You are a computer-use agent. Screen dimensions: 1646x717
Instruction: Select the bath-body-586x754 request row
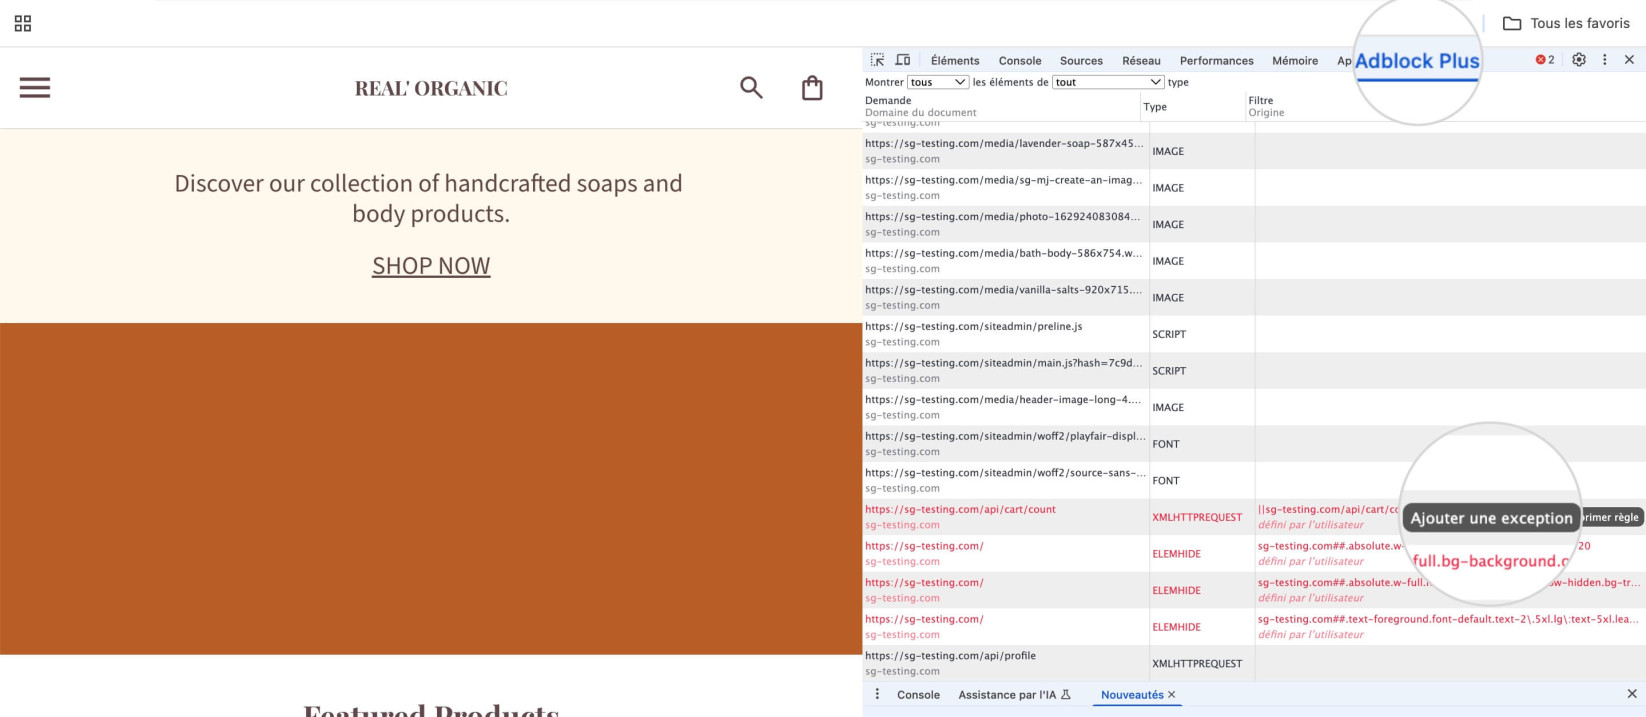[1254, 261]
